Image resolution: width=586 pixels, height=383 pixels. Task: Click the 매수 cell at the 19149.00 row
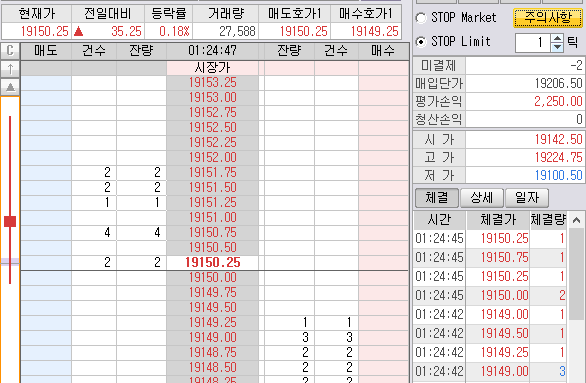tap(383, 337)
